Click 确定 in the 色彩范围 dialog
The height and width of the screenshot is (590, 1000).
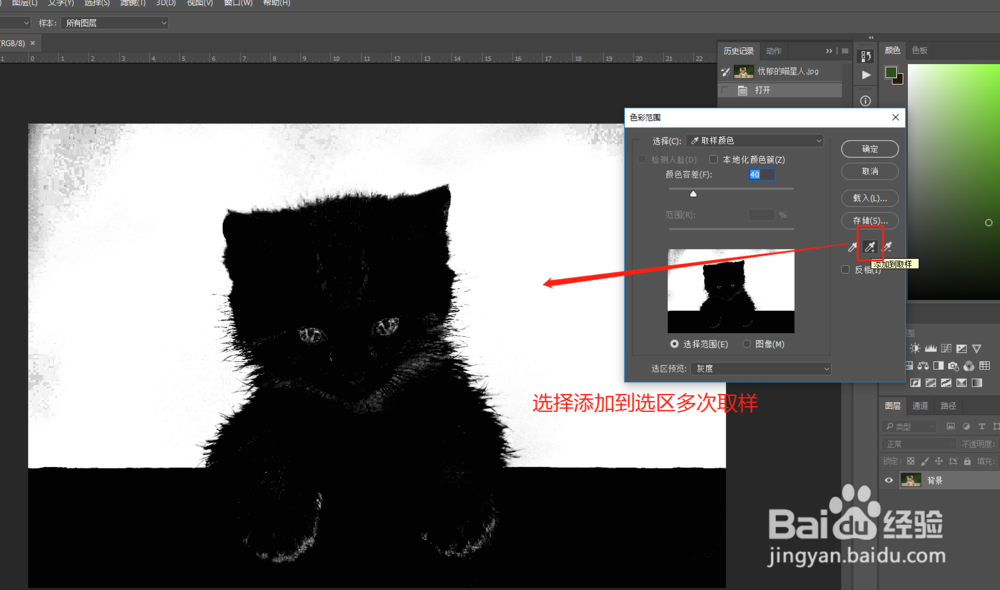pos(870,149)
